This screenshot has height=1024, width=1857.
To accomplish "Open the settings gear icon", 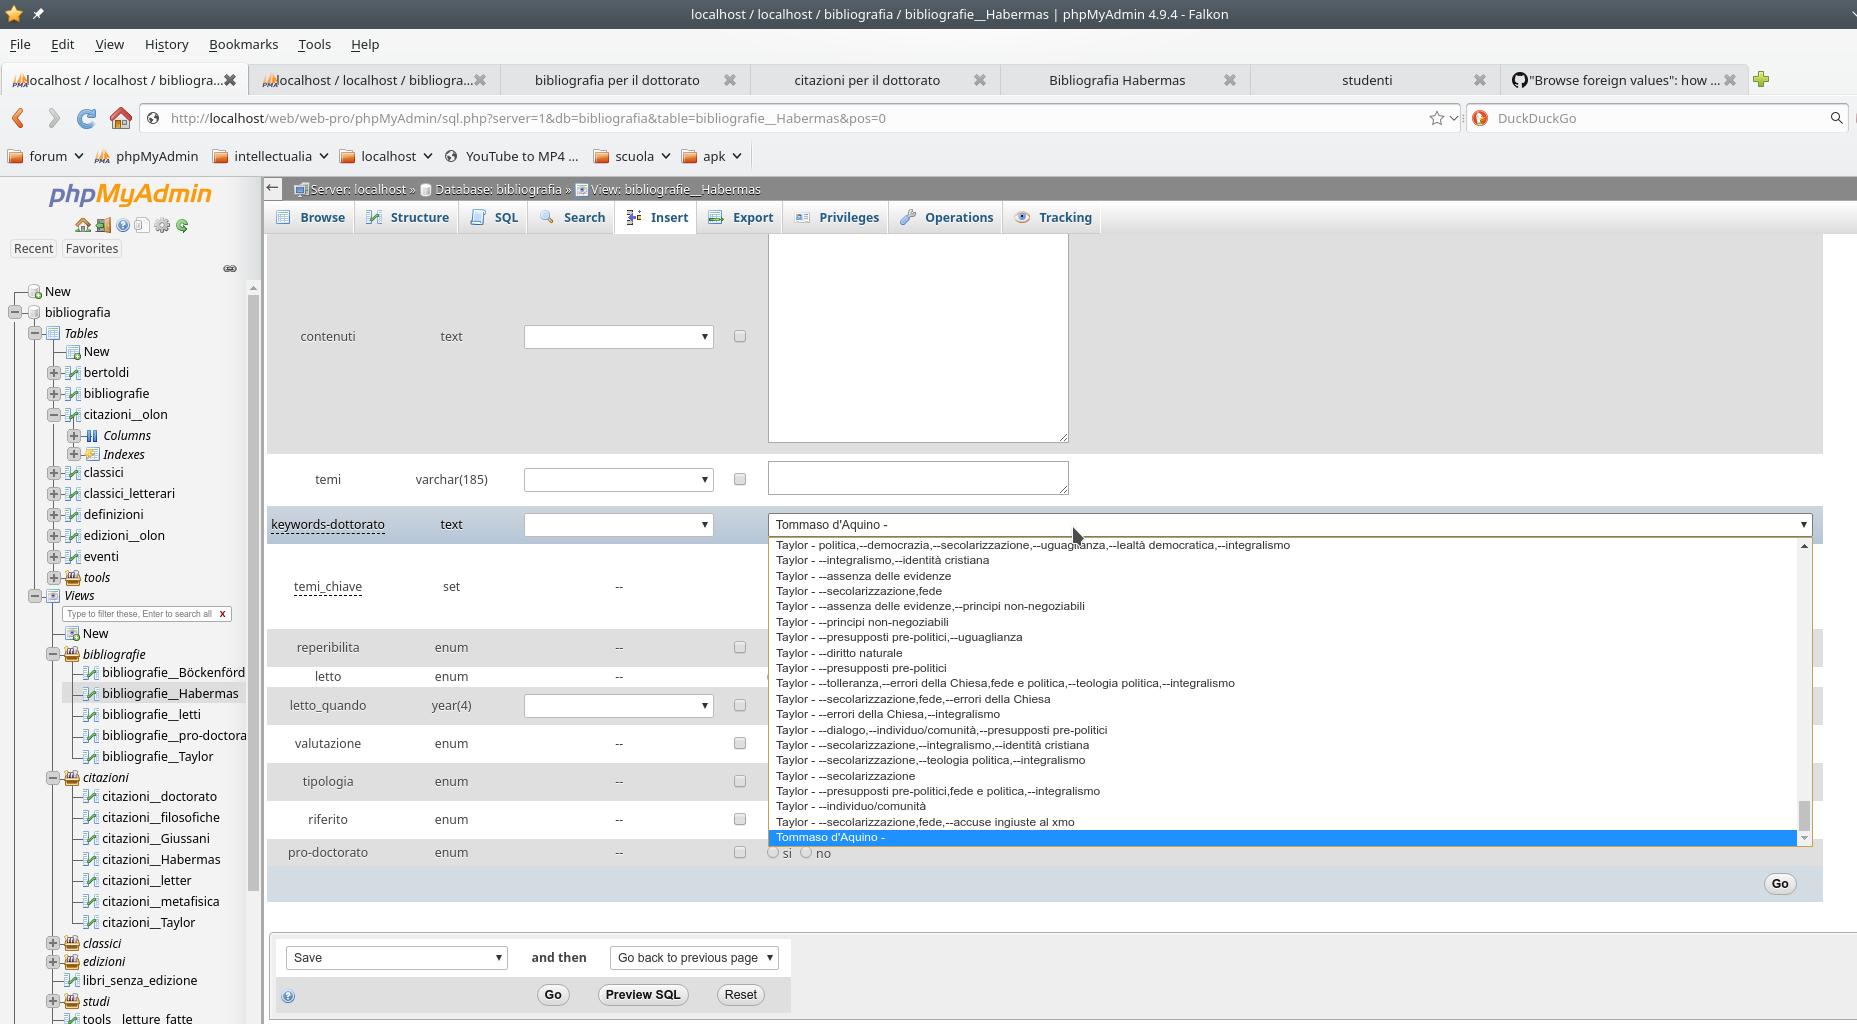I will point(161,225).
